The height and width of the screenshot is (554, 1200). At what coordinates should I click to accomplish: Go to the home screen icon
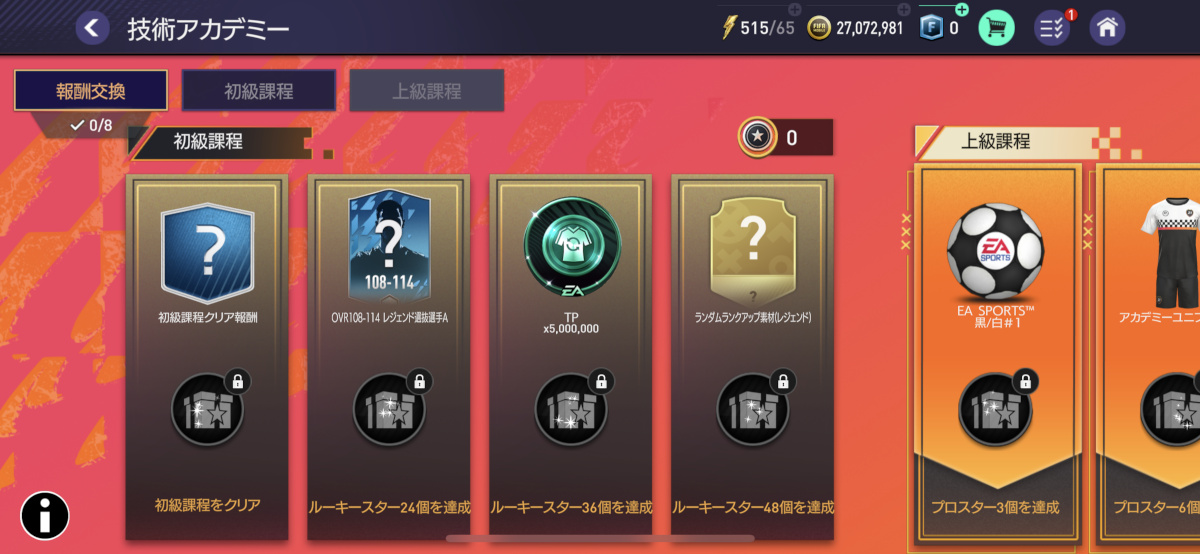click(x=1107, y=27)
